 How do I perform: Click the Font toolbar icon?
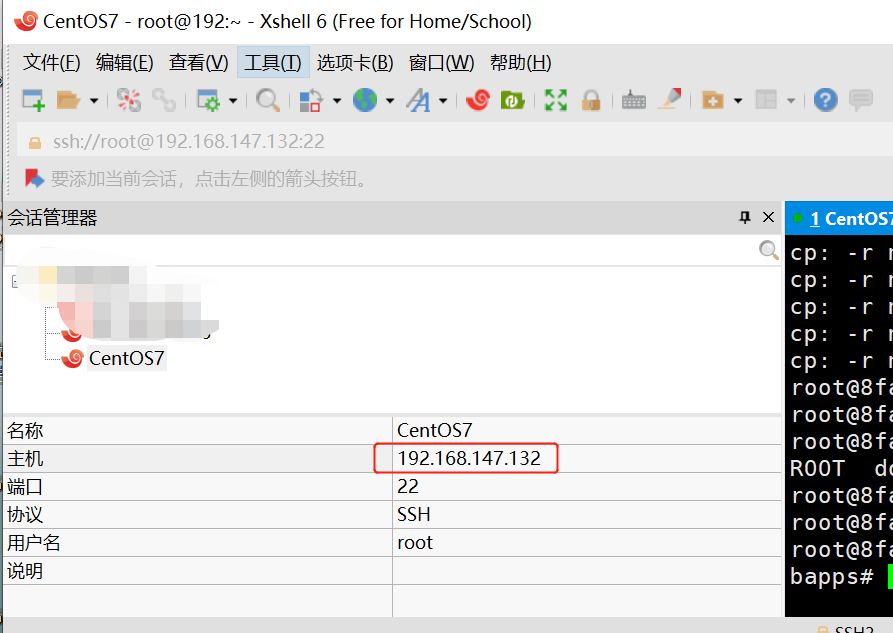point(418,100)
